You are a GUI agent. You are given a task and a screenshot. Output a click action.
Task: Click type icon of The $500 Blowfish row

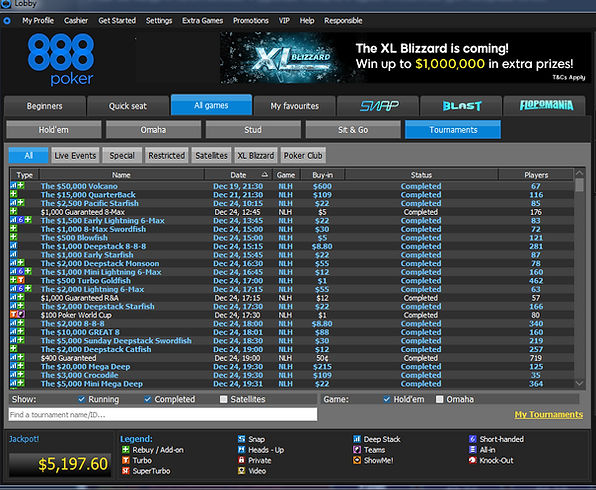click(14, 237)
